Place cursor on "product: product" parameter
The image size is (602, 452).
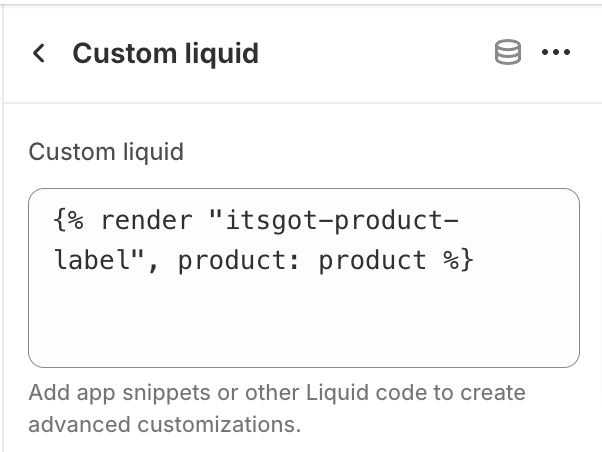pos(302,261)
